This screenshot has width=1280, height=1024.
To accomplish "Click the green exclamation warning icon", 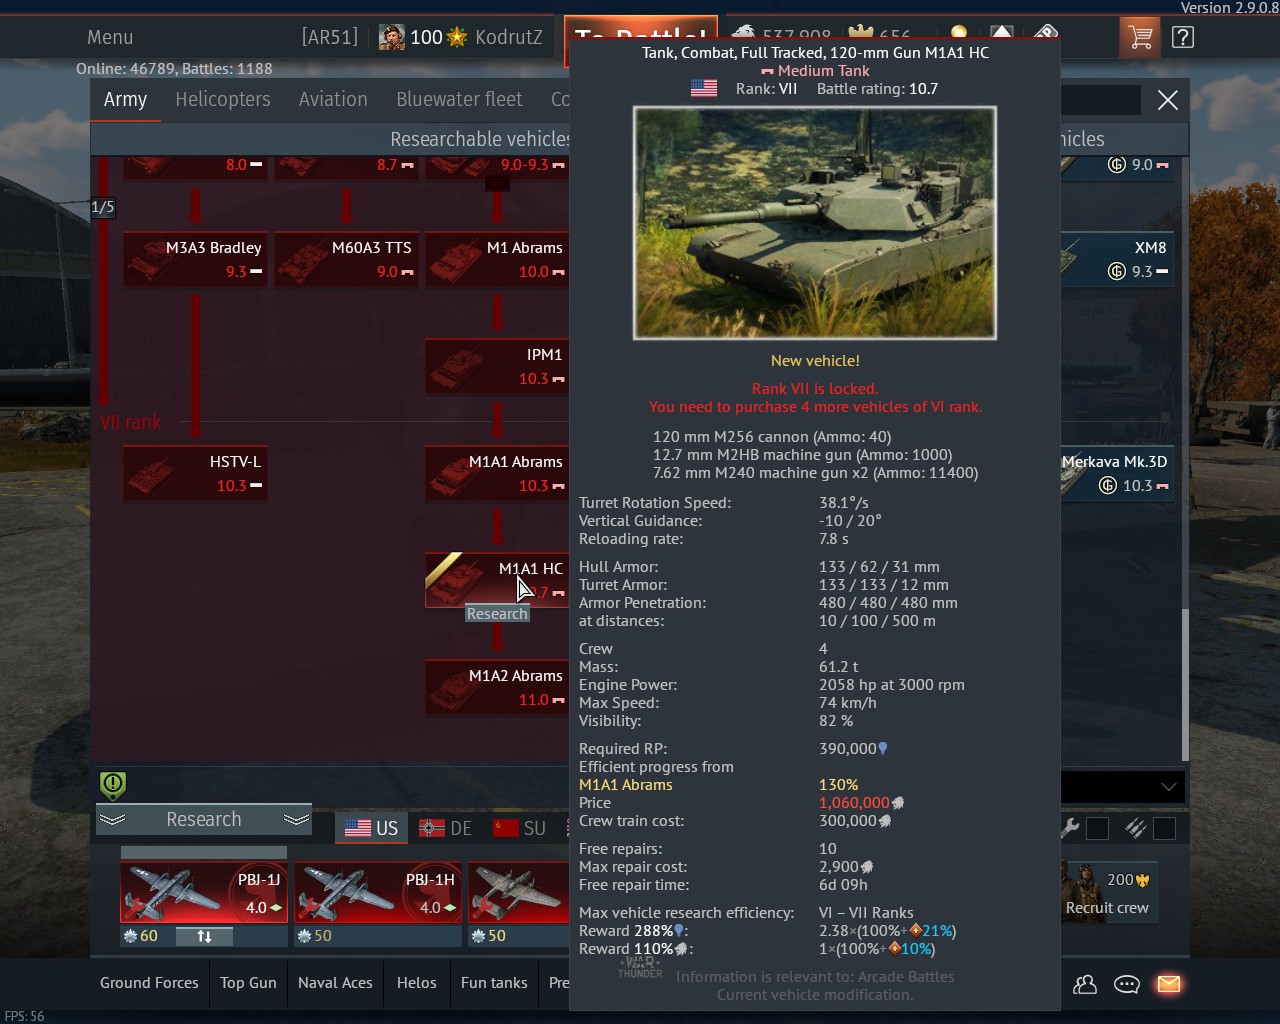I will [x=113, y=786].
